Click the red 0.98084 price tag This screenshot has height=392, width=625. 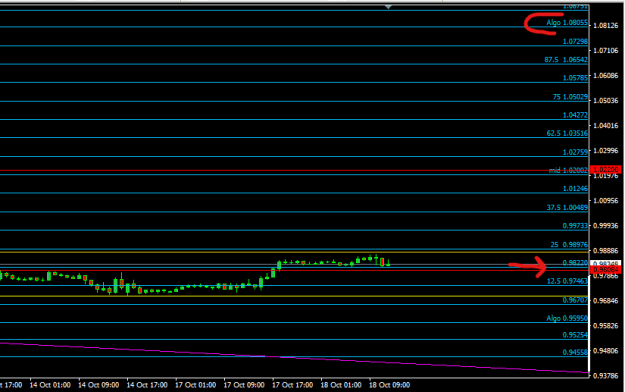click(x=605, y=270)
